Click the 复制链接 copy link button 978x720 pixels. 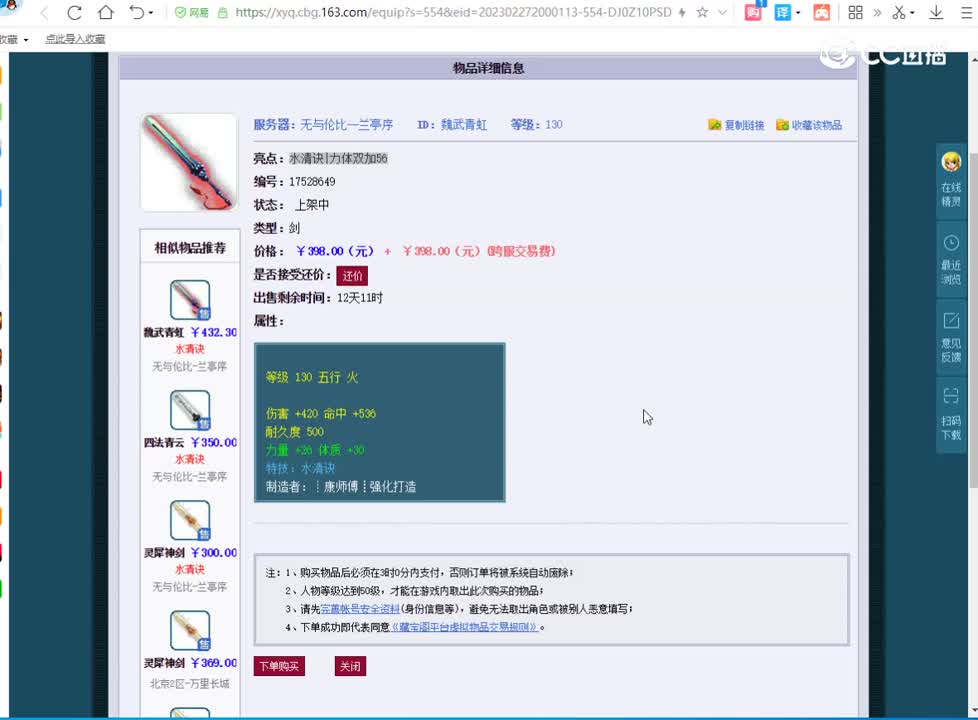coord(737,125)
